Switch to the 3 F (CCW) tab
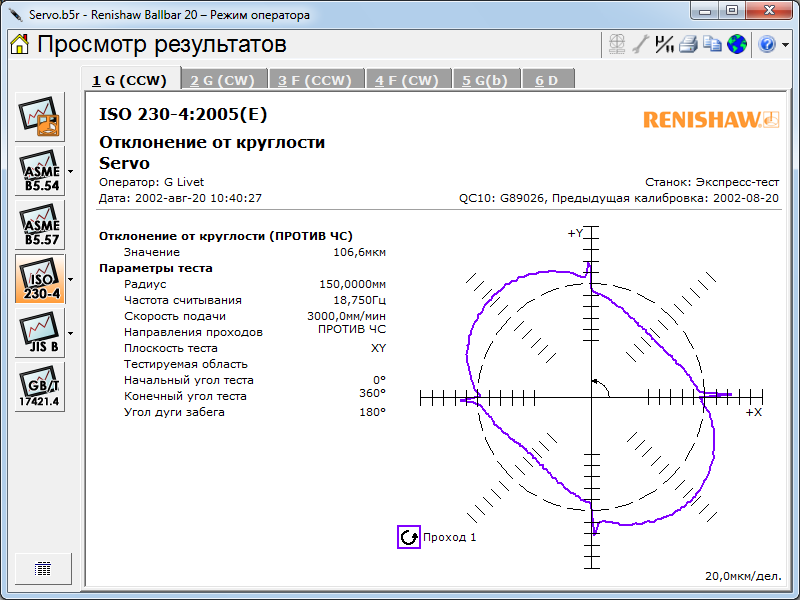The height and width of the screenshot is (600, 800). click(315, 80)
